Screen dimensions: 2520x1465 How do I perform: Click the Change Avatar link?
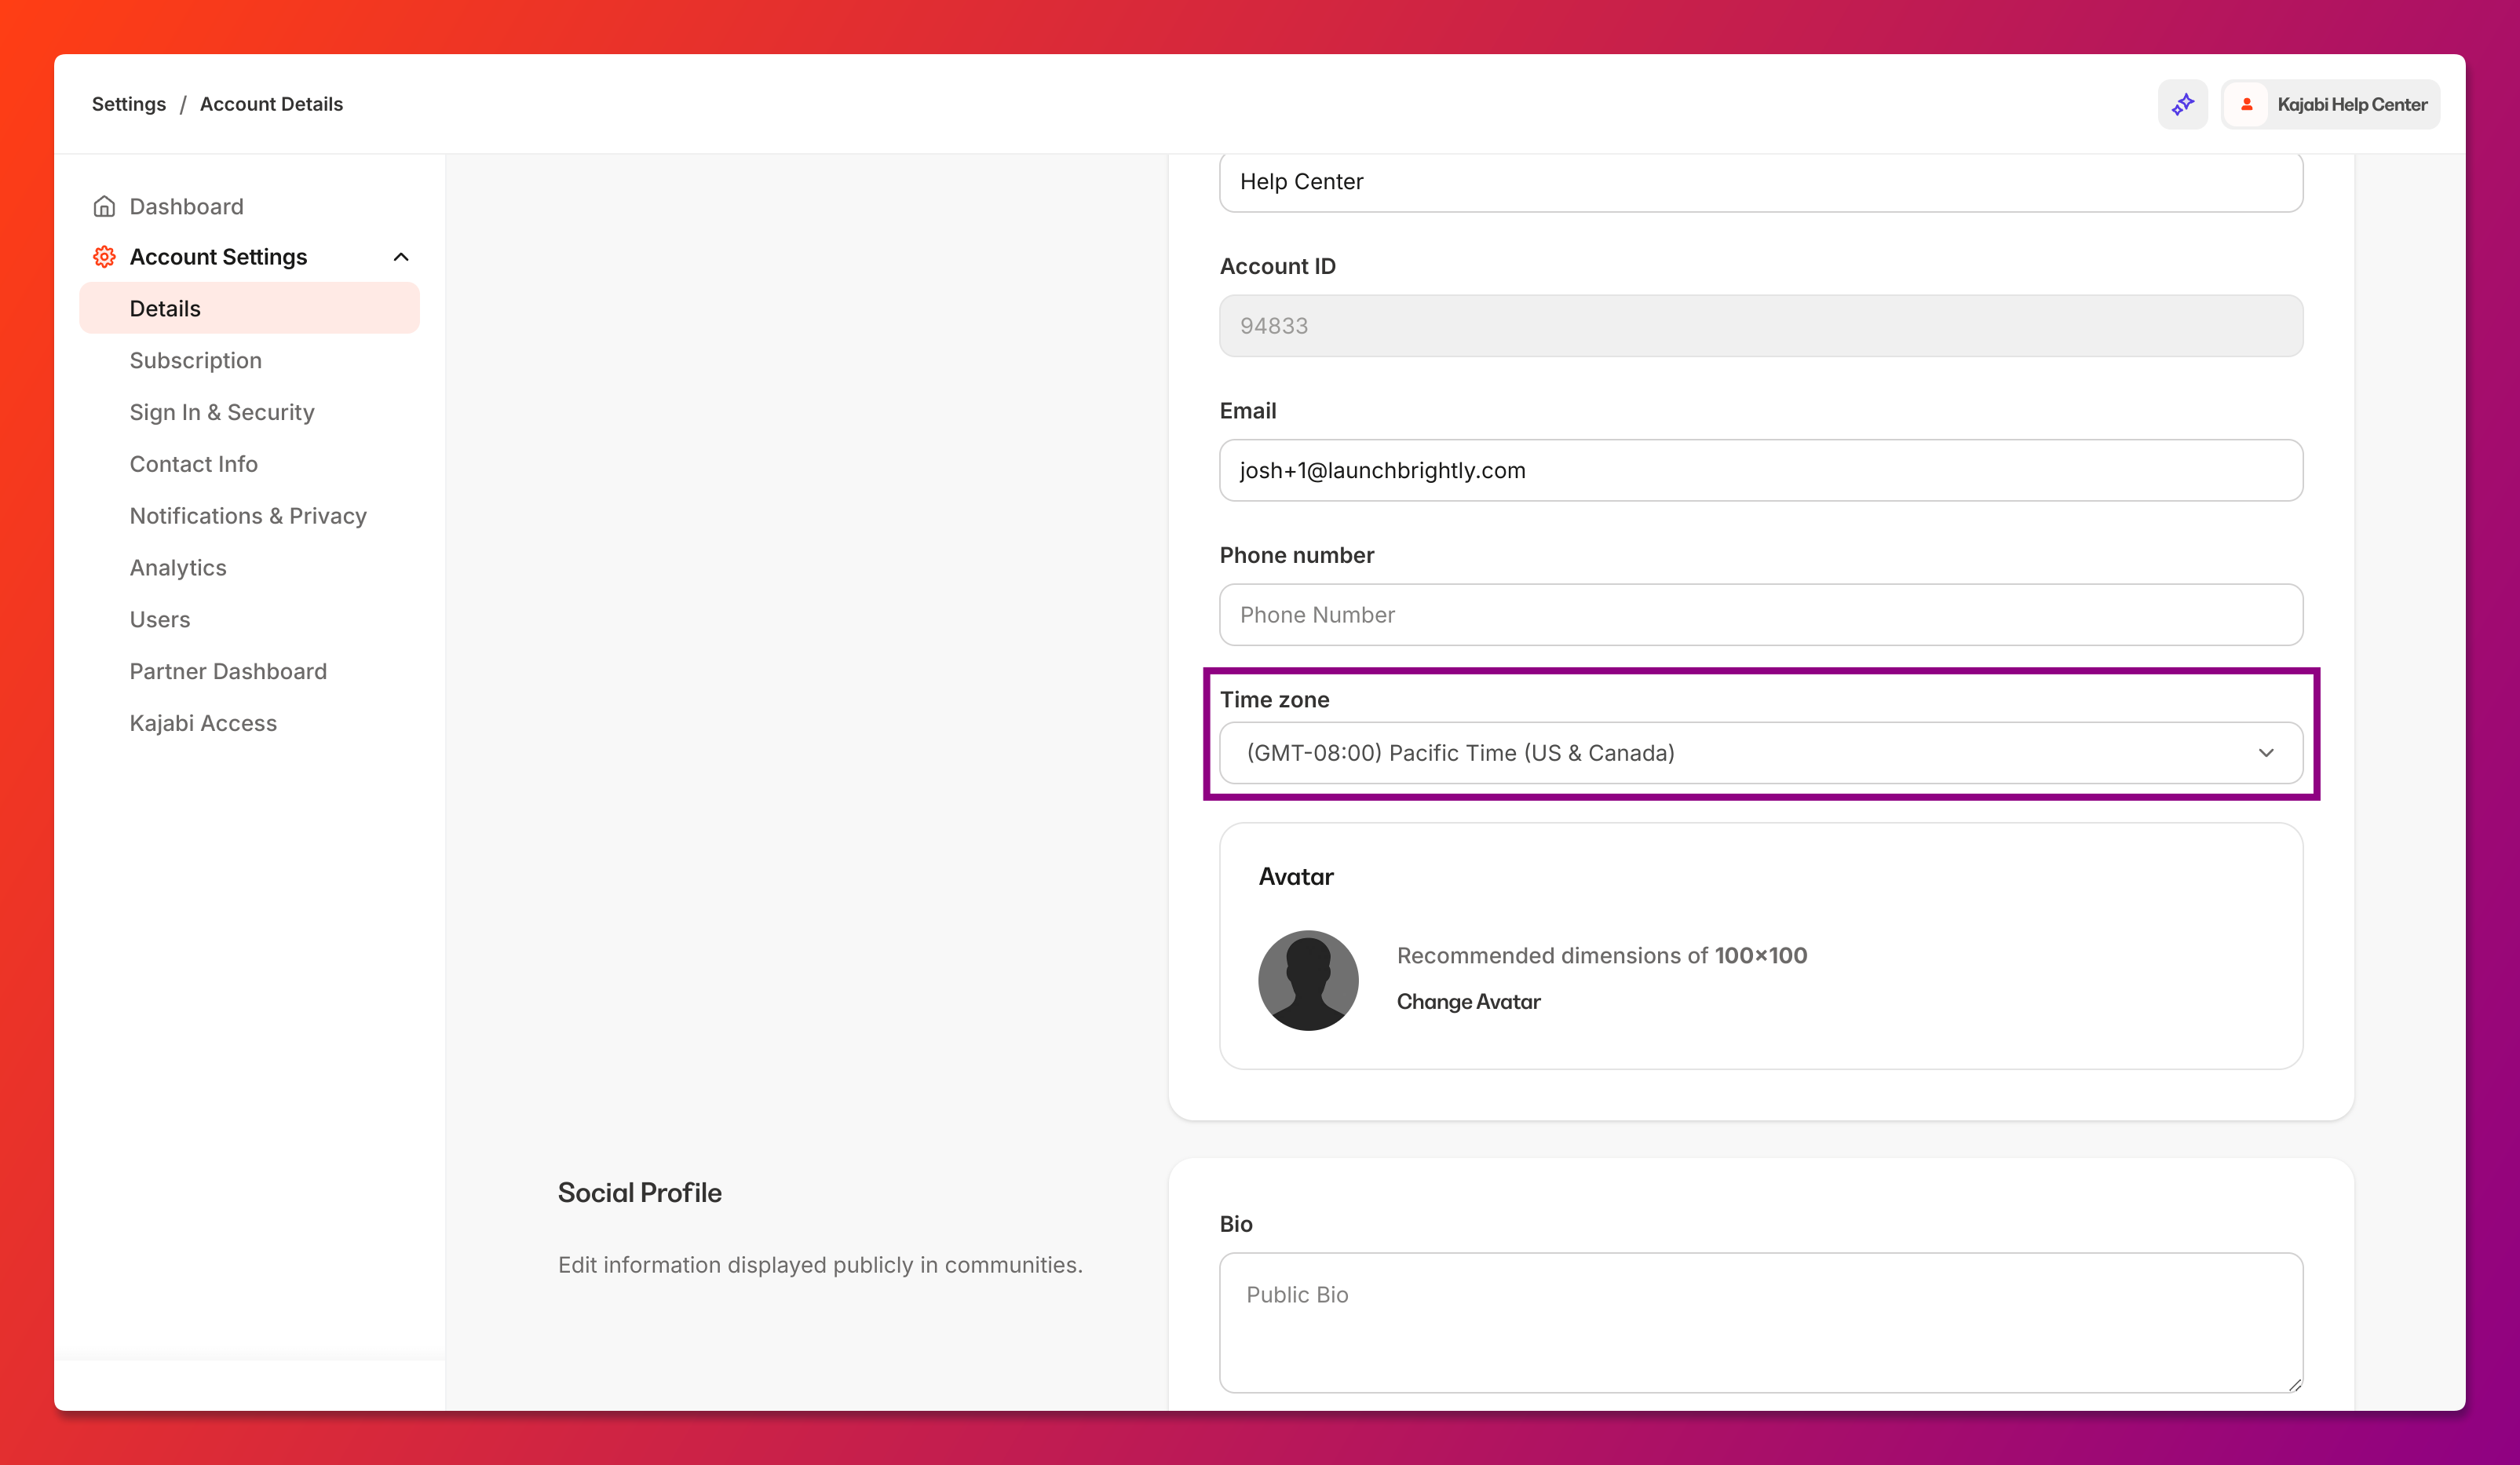click(1468, 1001)
